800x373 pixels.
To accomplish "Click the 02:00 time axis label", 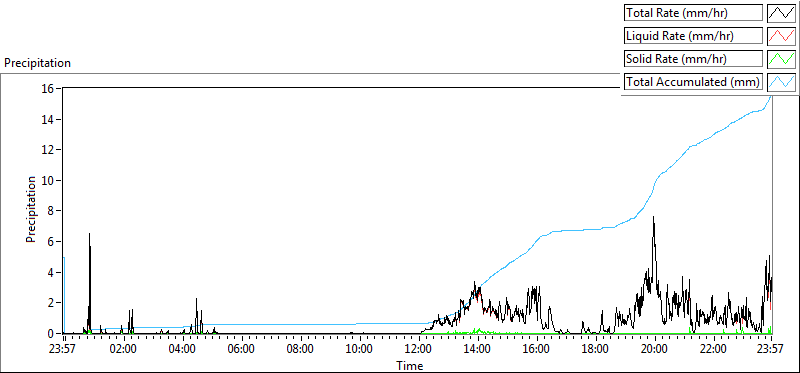I will click(x=124, y=350).
